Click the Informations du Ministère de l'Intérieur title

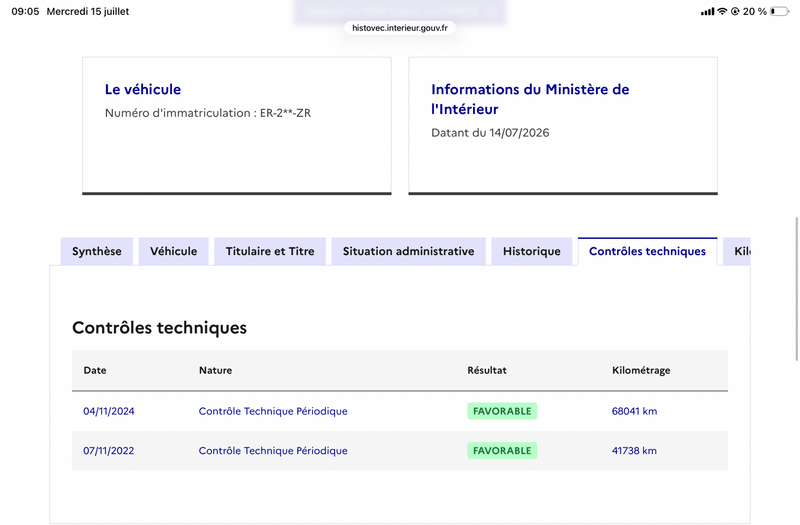click(x=530, y=99)
